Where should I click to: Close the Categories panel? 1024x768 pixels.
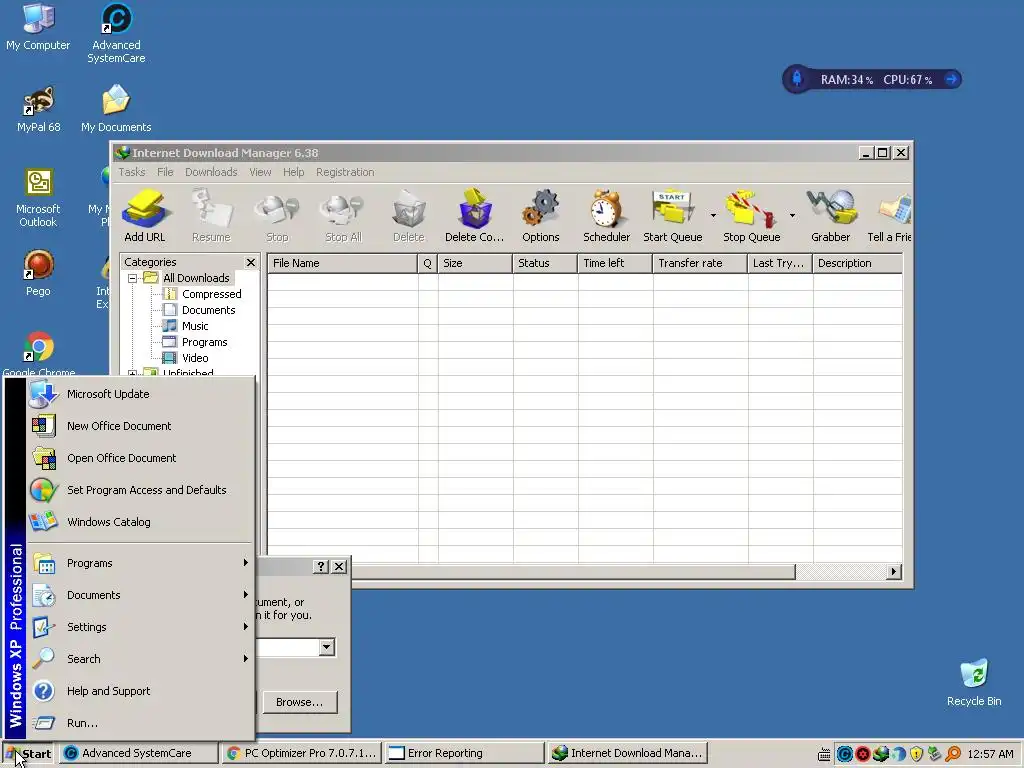click(251, 263)
